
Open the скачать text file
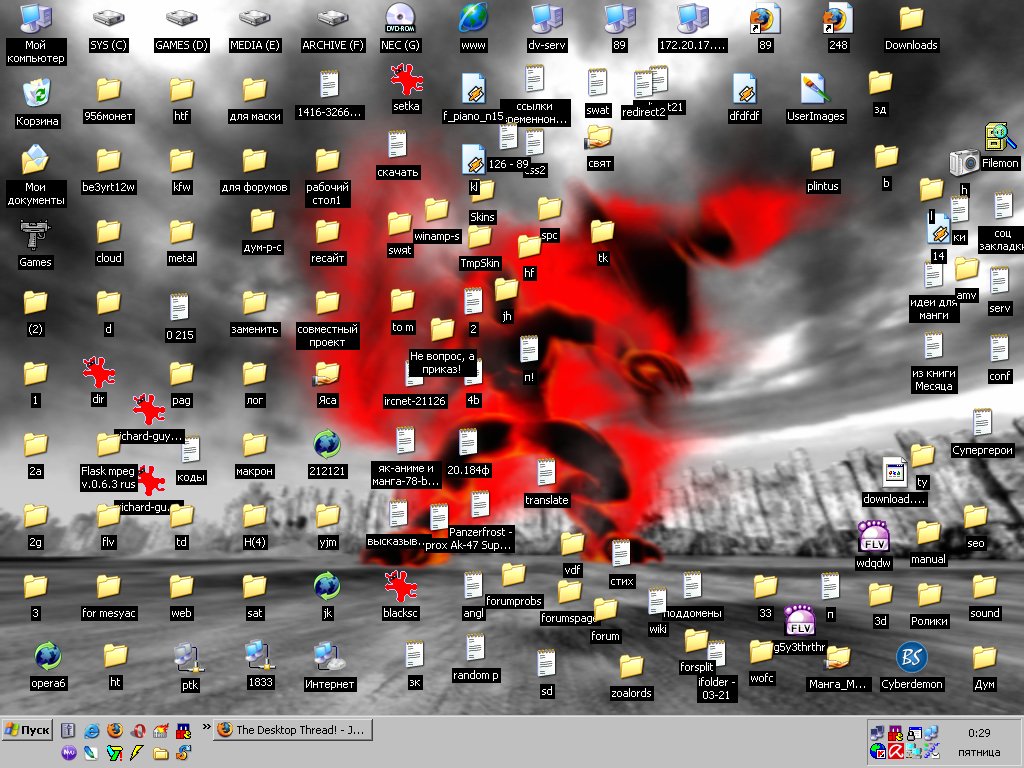click(x=398, y=155)
